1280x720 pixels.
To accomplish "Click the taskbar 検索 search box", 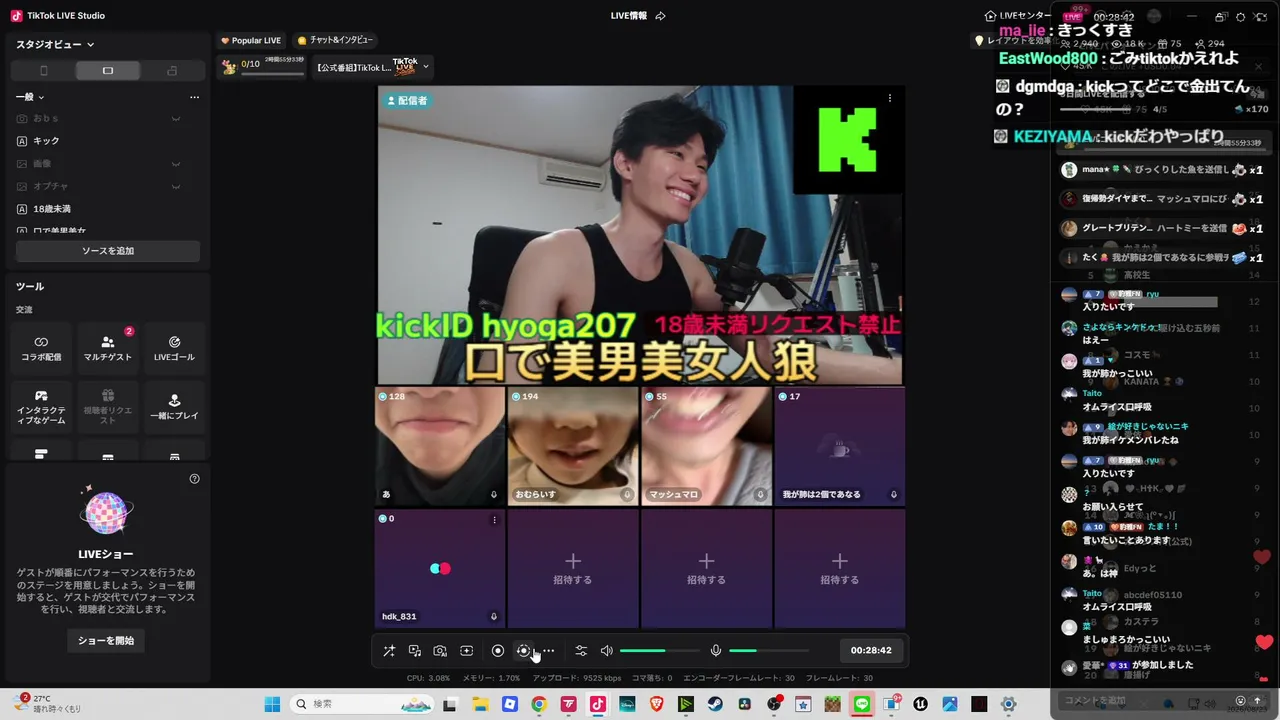I will pyautogui.click(x=363, y=704).
